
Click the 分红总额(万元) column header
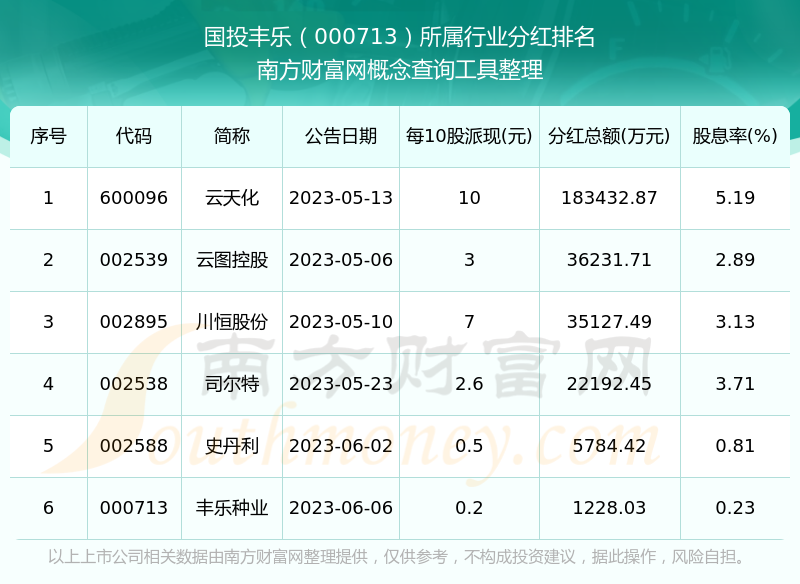pos(609,136)
